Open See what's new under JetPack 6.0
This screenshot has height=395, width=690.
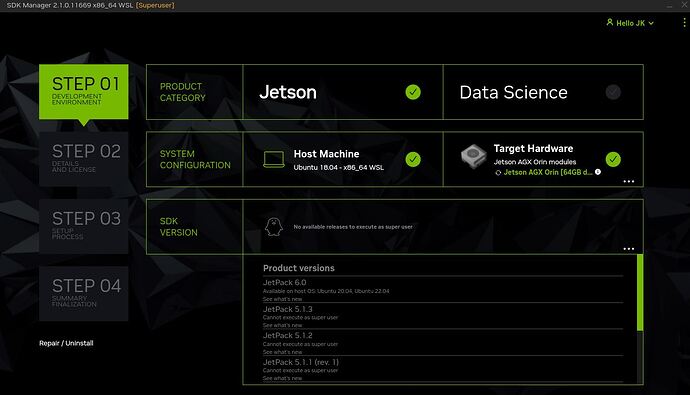(282, 299)
